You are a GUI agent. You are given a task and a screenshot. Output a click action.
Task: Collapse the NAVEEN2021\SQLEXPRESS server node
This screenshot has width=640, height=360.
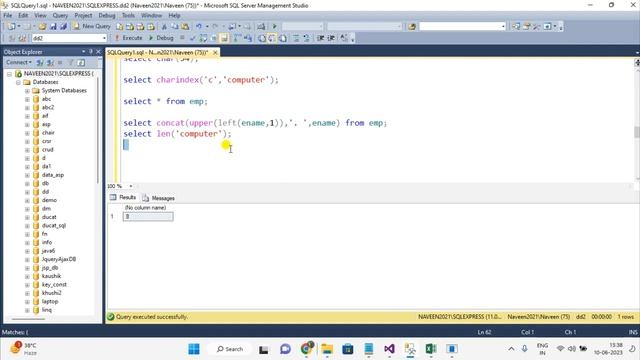(9, 74)
